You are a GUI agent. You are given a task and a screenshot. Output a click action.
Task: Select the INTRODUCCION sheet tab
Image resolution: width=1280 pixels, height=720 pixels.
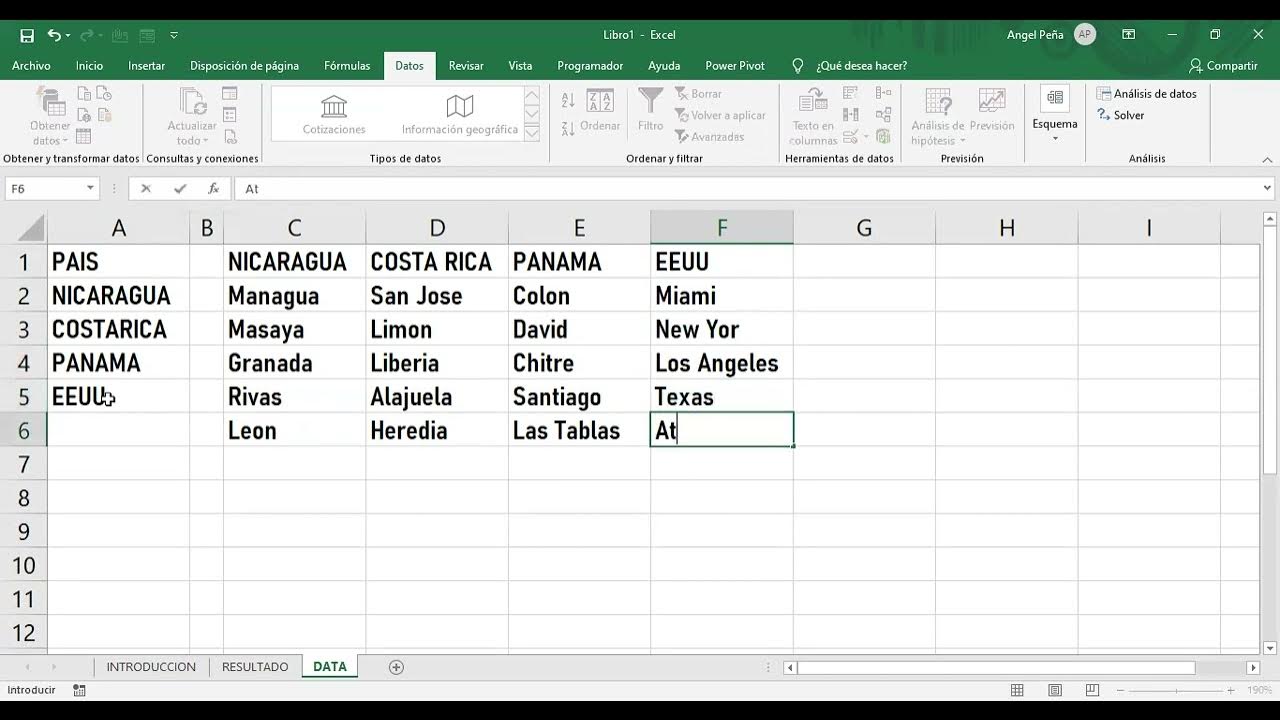click(x=151, y=667)
